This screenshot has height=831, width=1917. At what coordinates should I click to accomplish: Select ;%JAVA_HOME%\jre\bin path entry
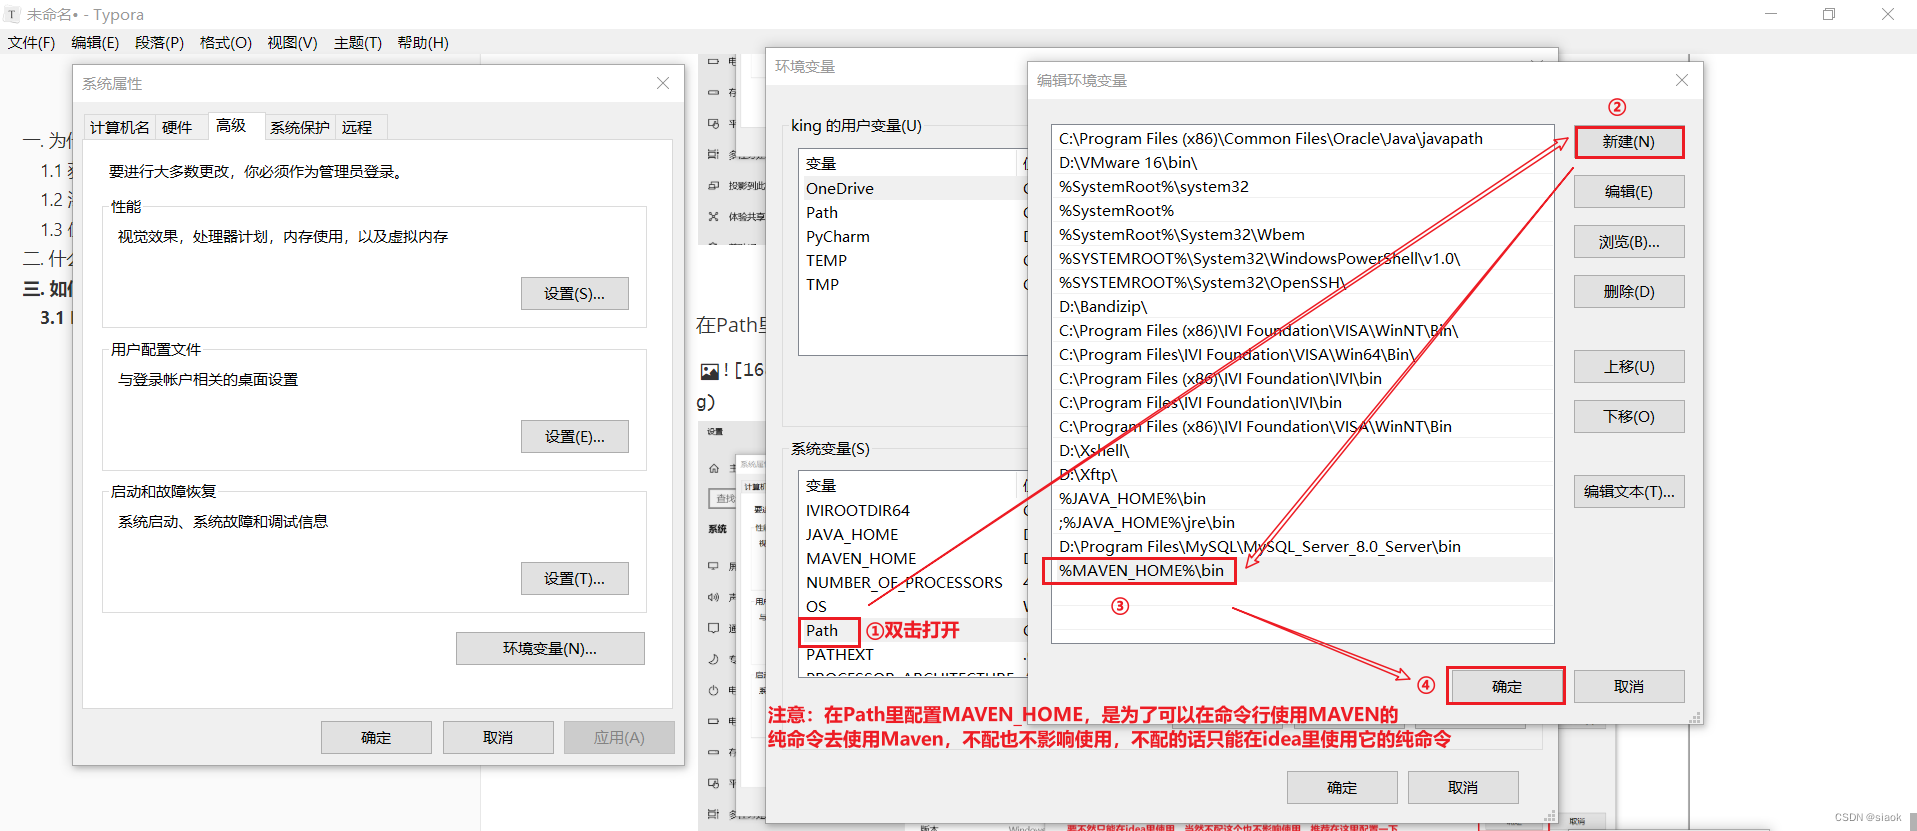(x=1303, y=523)
